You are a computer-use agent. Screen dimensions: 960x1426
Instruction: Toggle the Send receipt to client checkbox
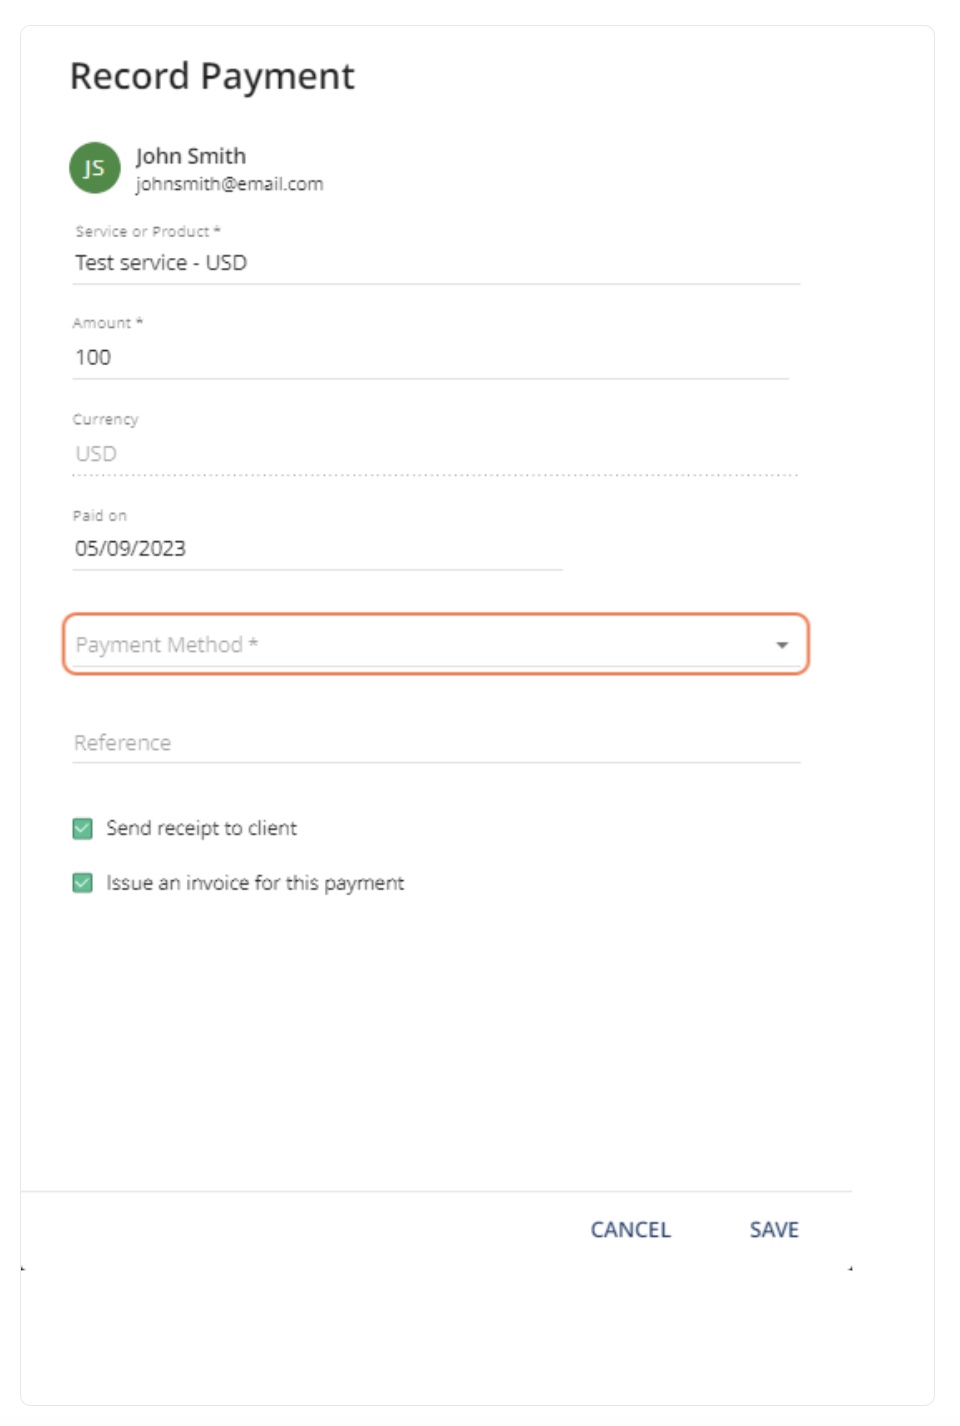83,828
